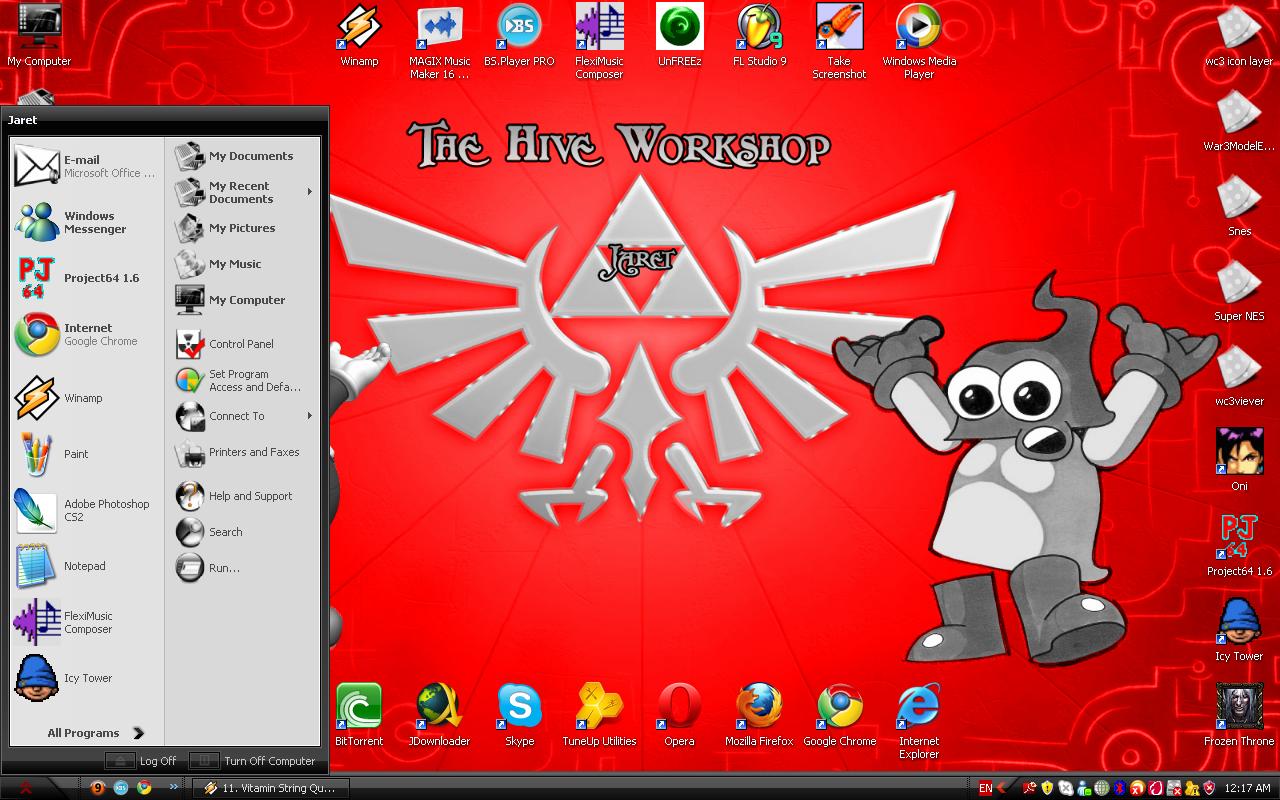1280x800 pixels.
Task: Click the Take Screenshot desktop icon
Action: click(x=839, y=41)
